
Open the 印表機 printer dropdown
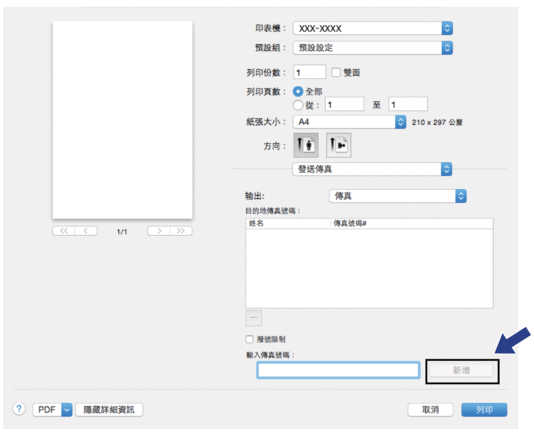coord(373,28)
